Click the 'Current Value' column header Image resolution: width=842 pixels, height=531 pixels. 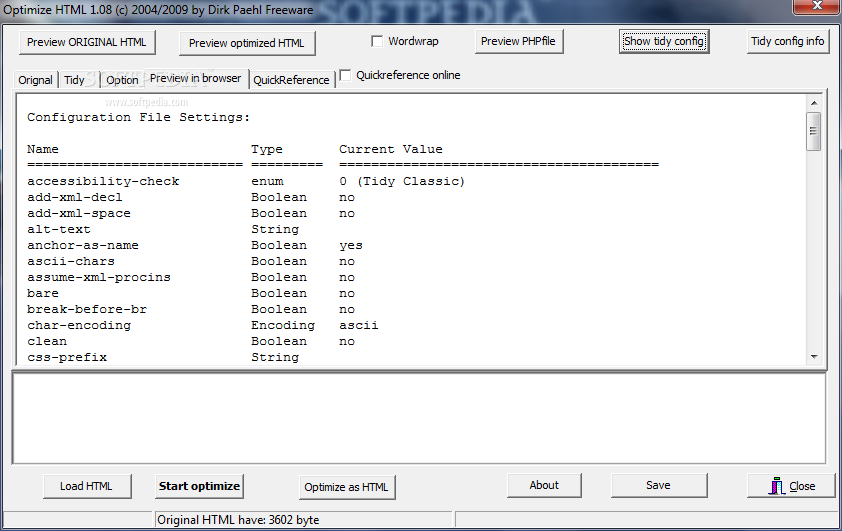click(x=391, y=149)
